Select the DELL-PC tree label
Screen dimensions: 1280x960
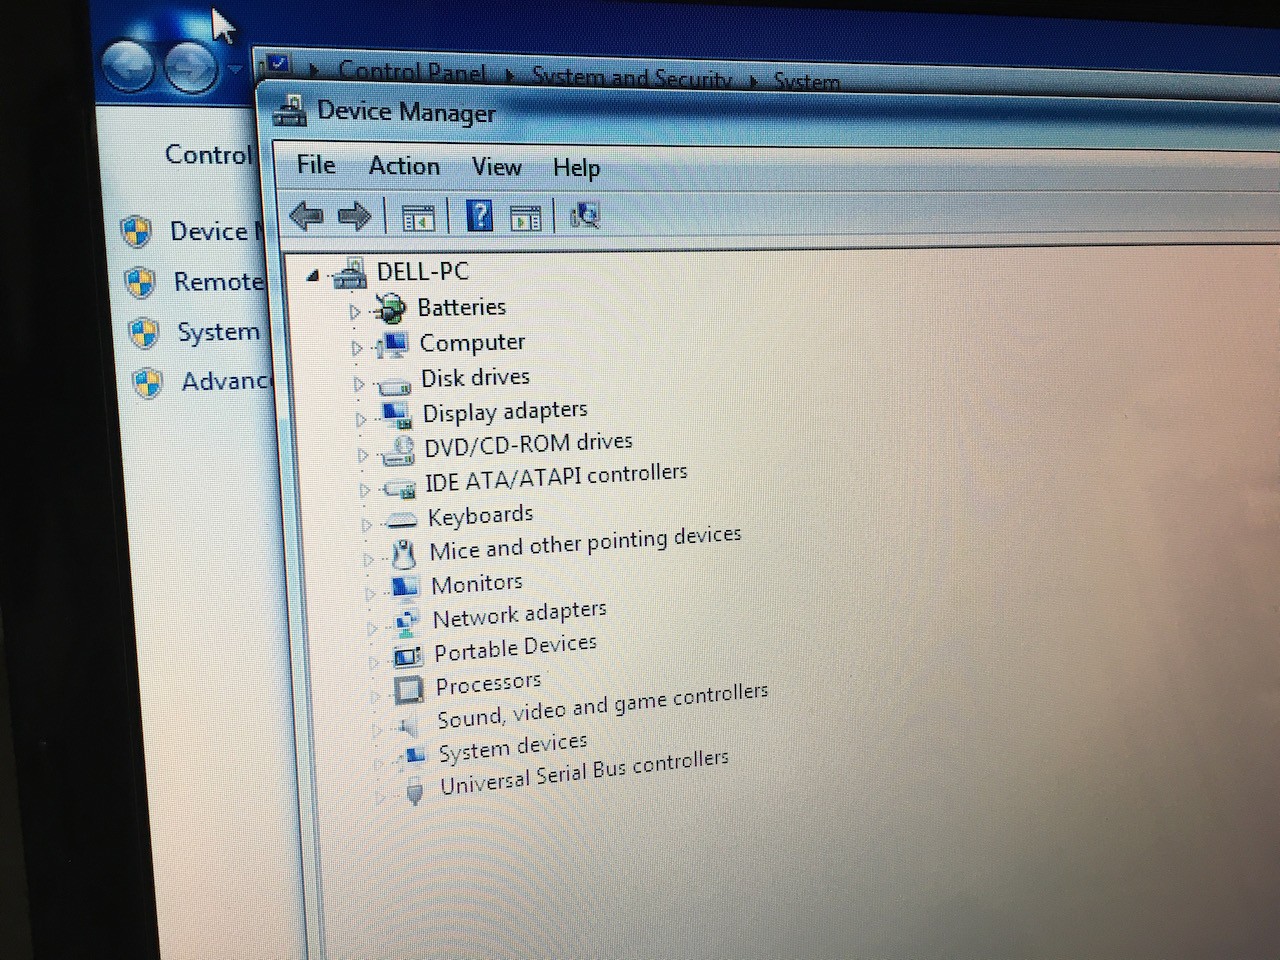coord(422,271)
